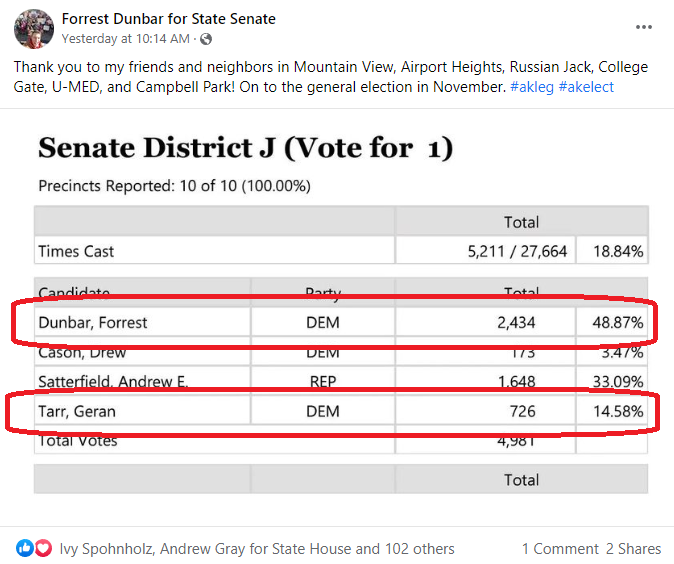
Task: Open the post's three-dot options menu
Action: 643,27
